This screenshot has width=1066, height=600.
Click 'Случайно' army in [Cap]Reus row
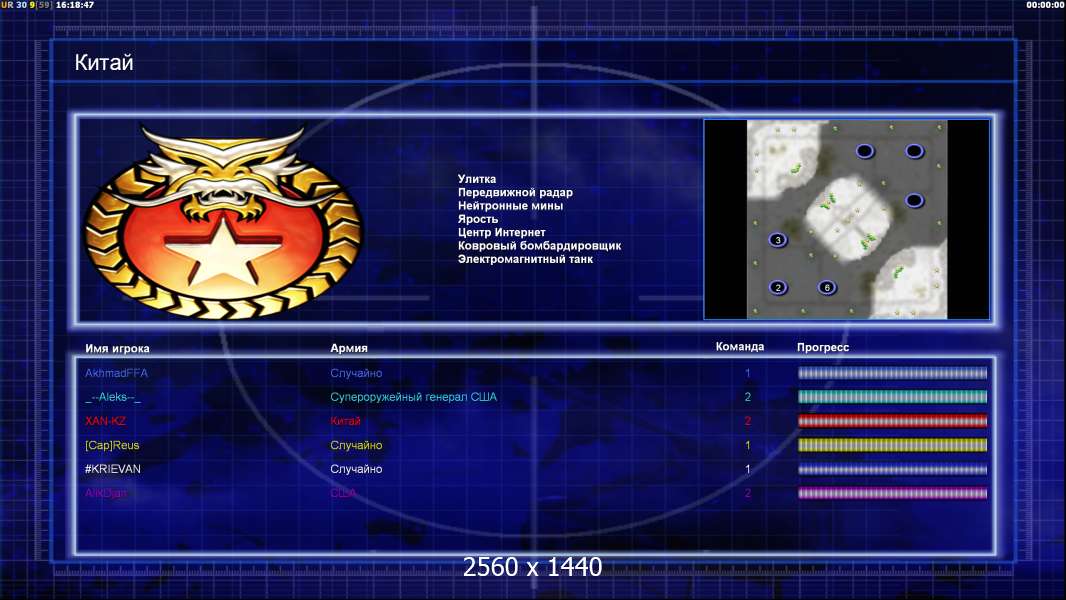click(356, 445)
